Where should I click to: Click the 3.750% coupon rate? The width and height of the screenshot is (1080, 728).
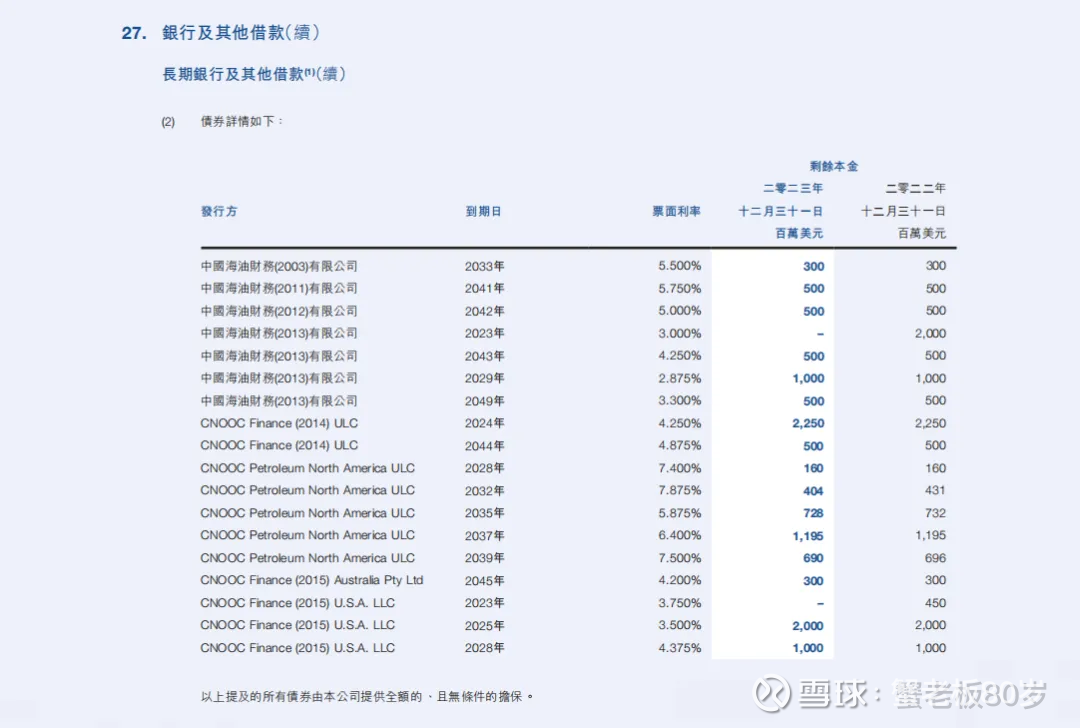pos(680,603)
